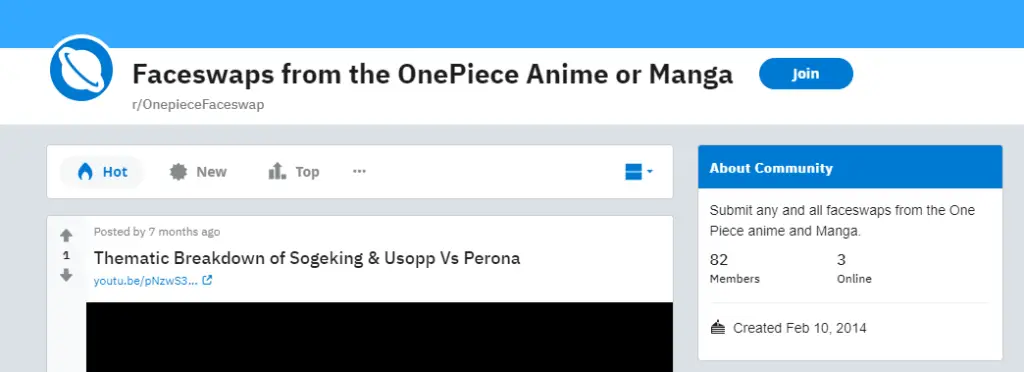The height and width of the screenshot is (372, 1024).
Task: Click the cake icon beside Created date
Action: click(x=718, y=328)
